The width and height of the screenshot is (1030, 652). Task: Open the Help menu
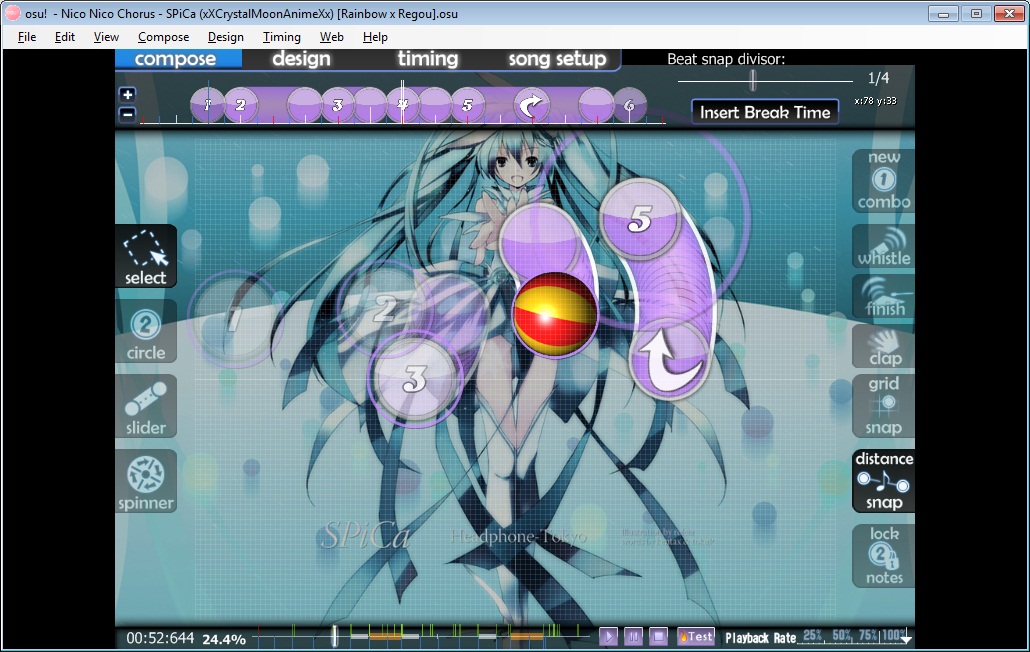pyautogui.click(x=375, y=37)
